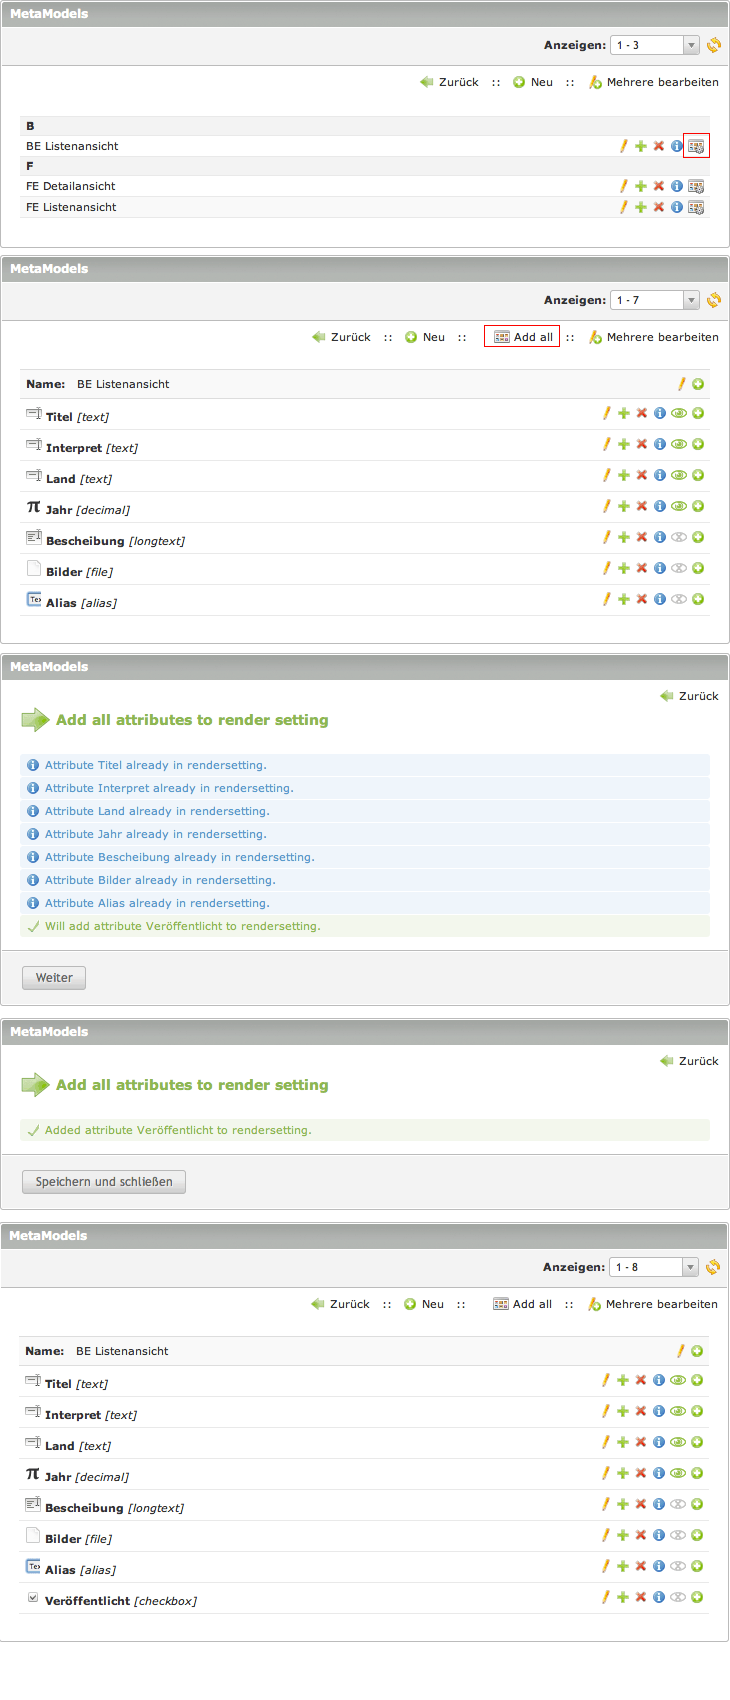Toggle Titel visibility eye in the 1 - 7 list

click(x=679, y=413)
